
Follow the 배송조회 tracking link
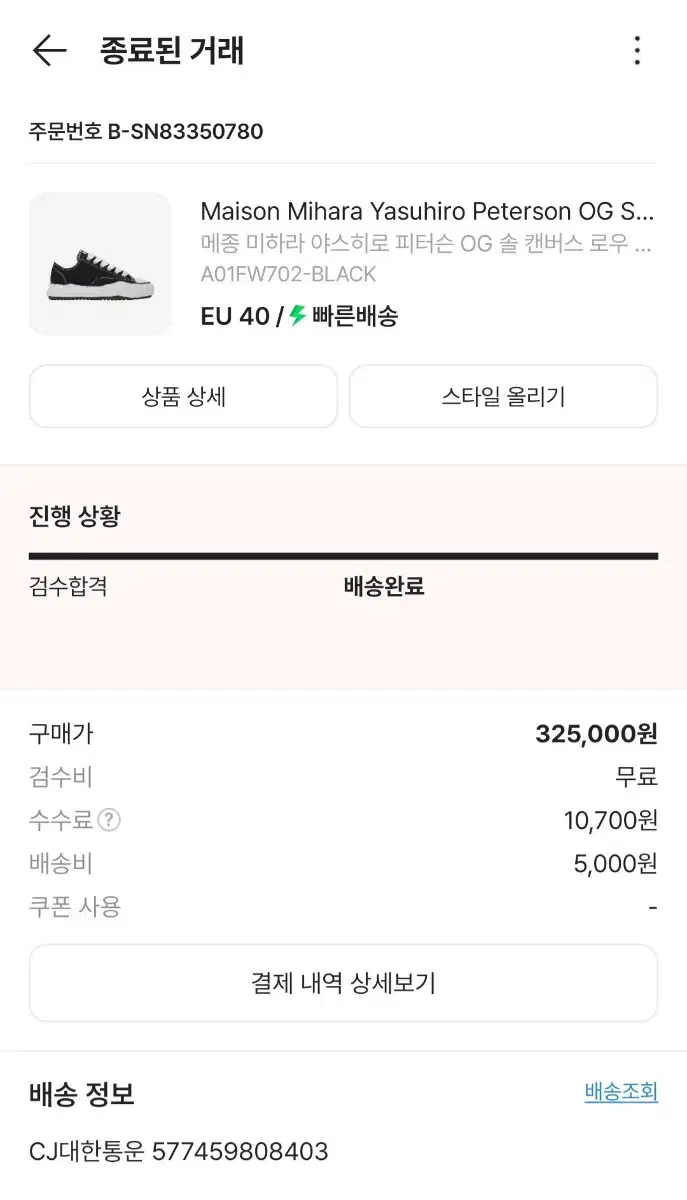click(x=621, y=1092)
